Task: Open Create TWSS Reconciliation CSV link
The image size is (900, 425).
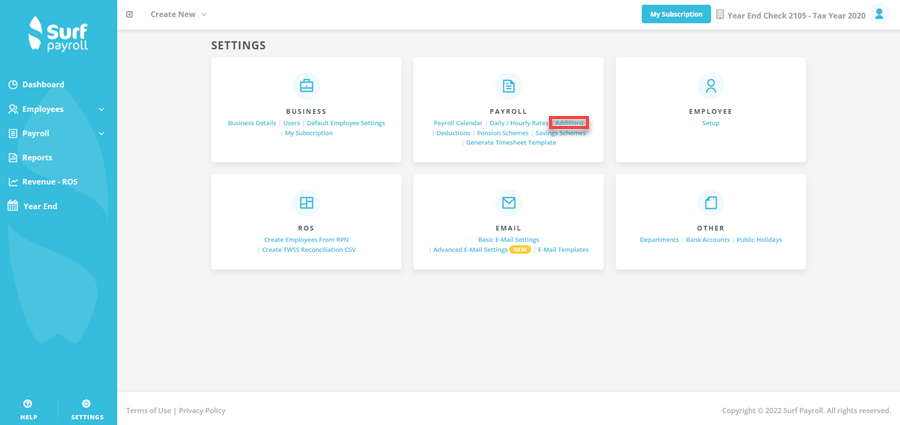Action: 309,250
